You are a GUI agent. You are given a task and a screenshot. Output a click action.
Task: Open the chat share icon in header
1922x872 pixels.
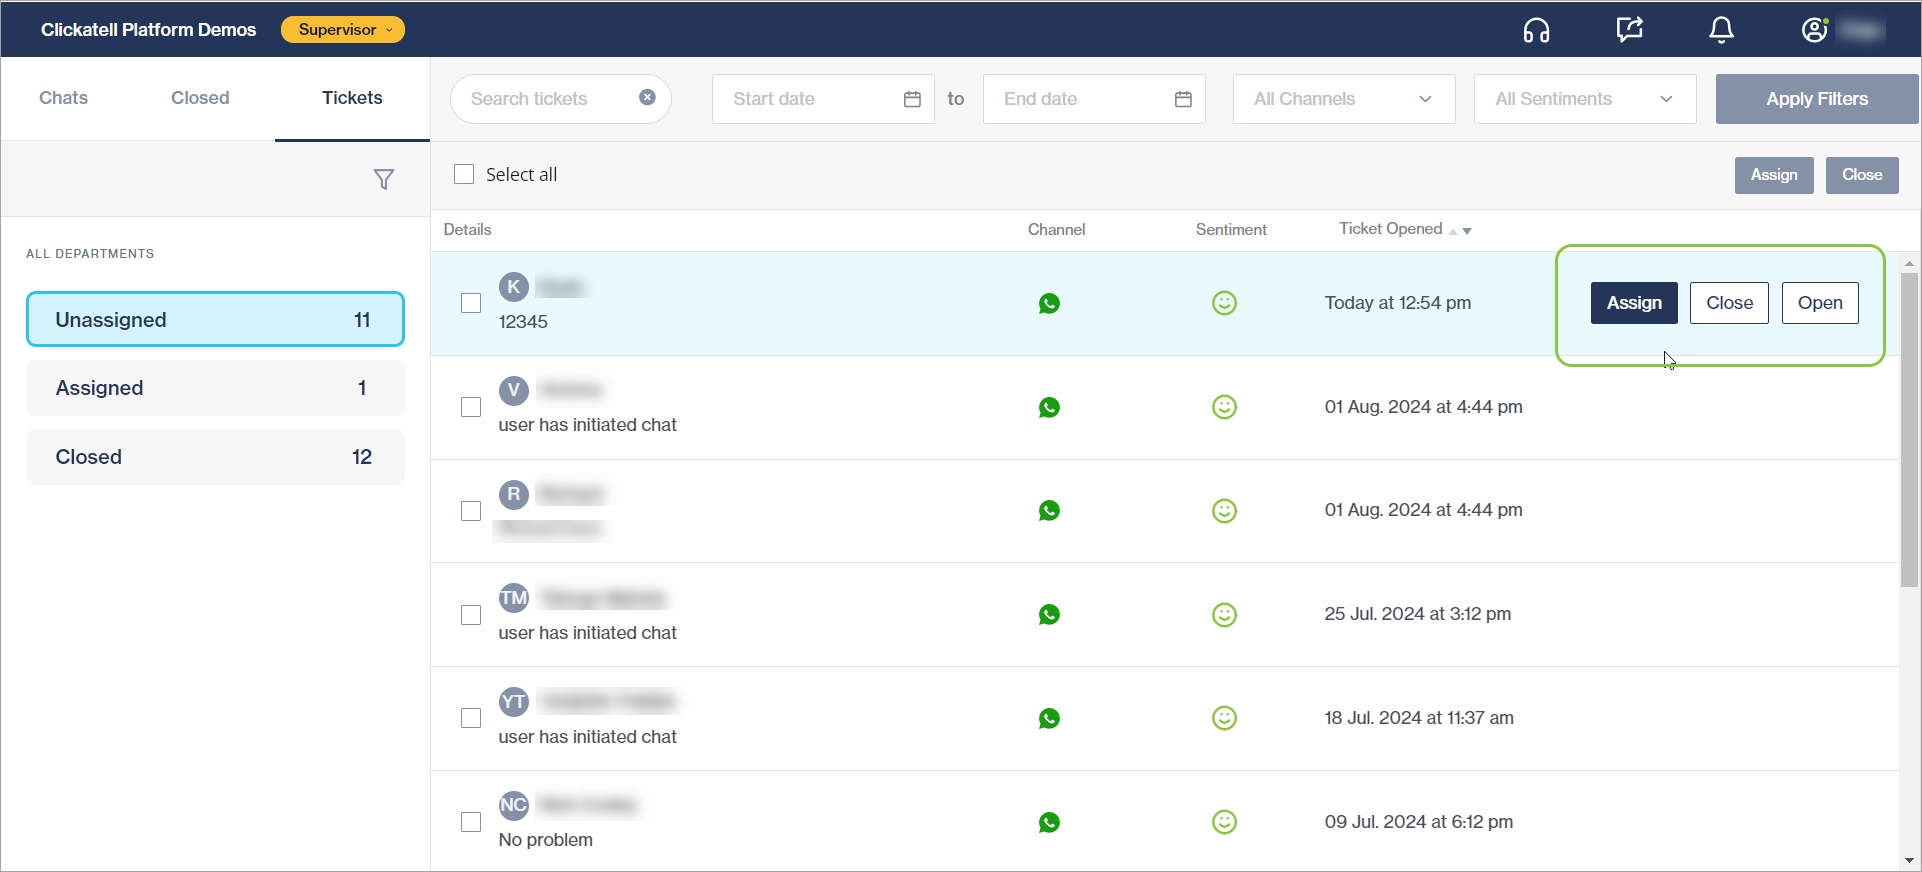pyautogui.click(x=1629, y=30)
